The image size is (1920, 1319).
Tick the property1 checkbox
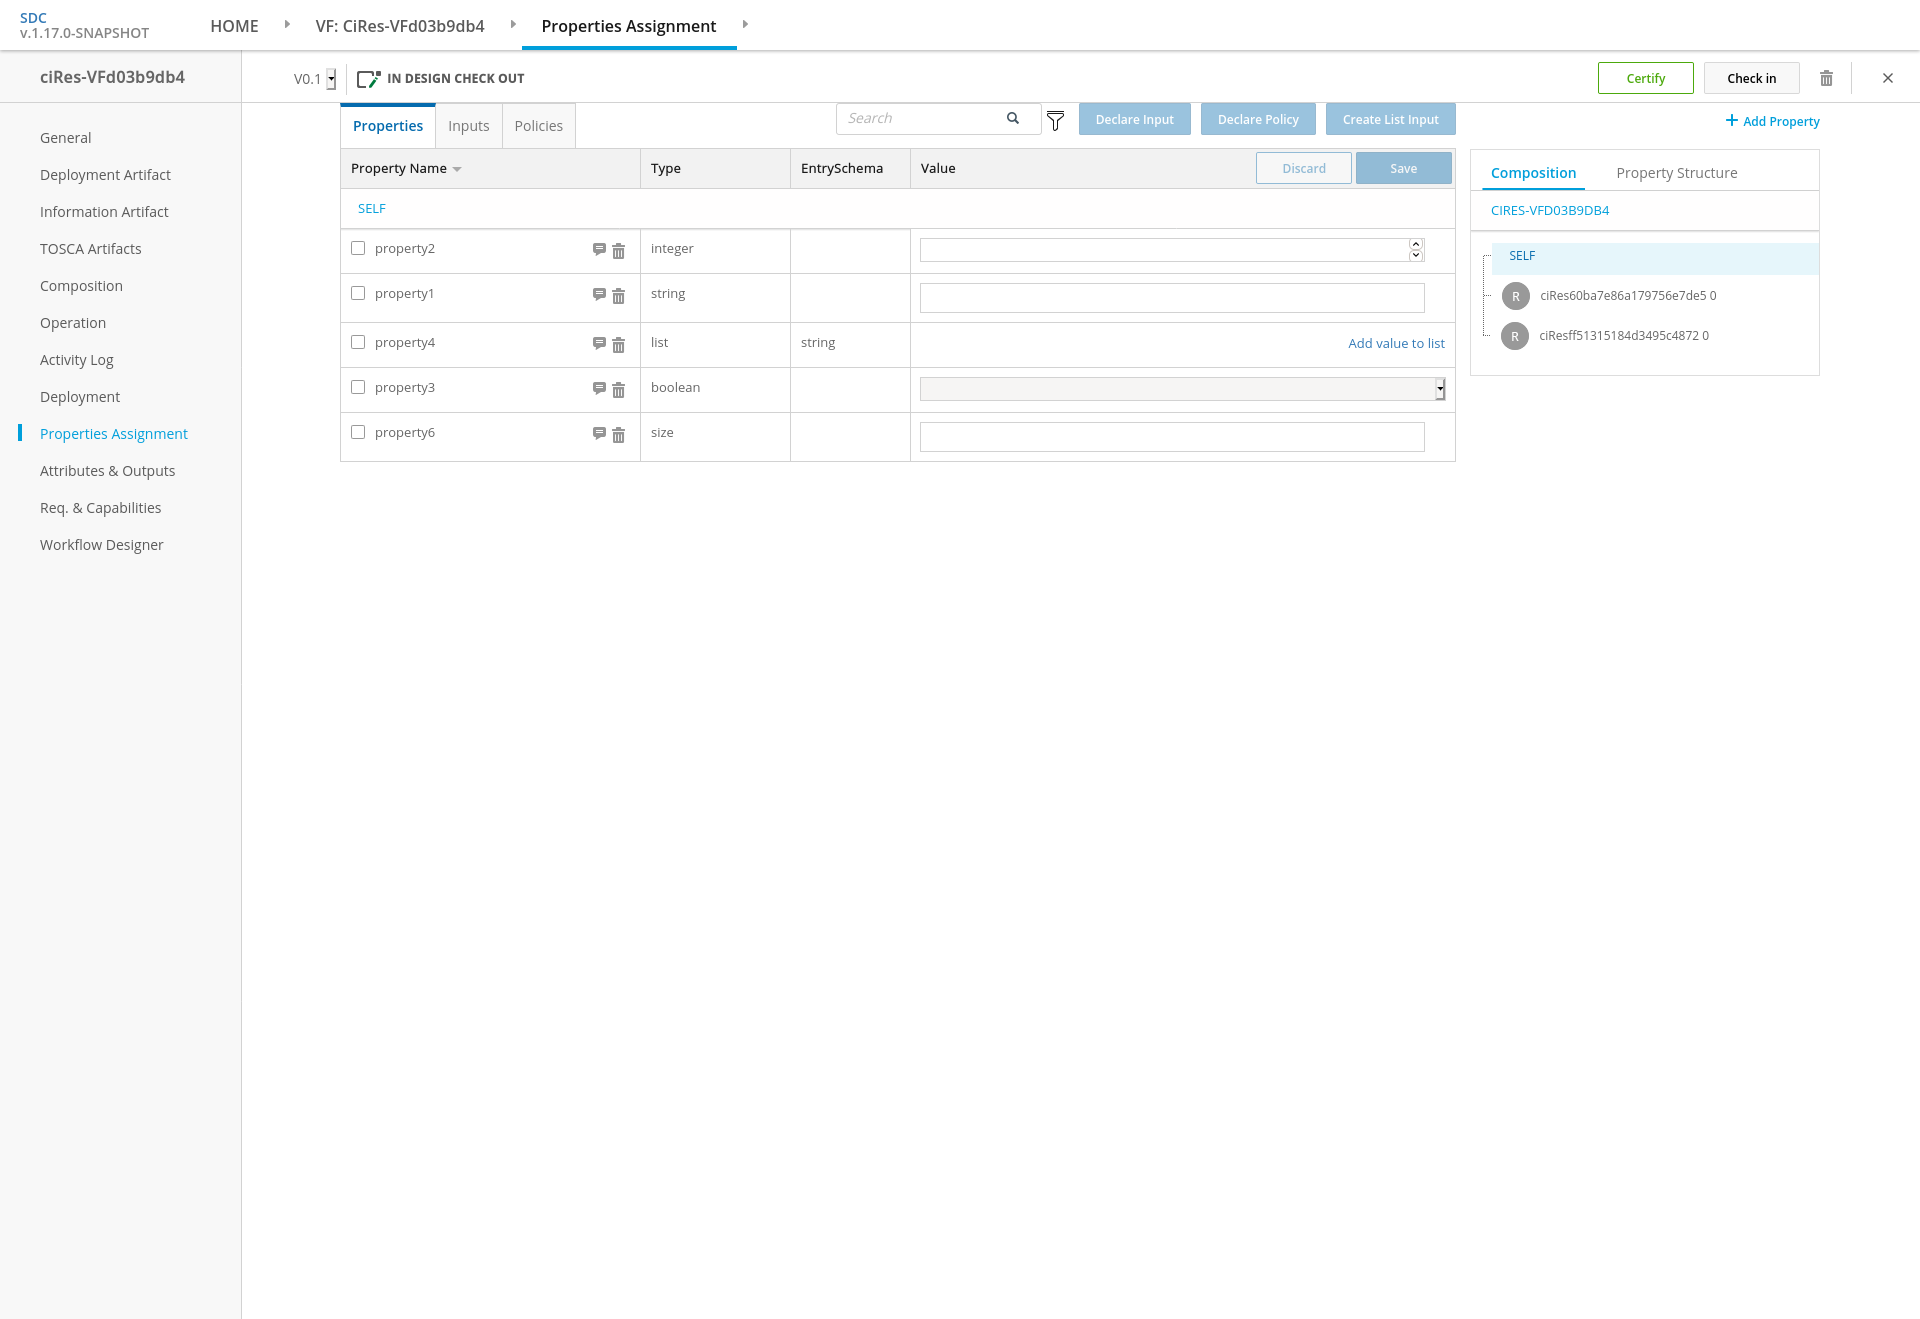(x=358, y=293)
